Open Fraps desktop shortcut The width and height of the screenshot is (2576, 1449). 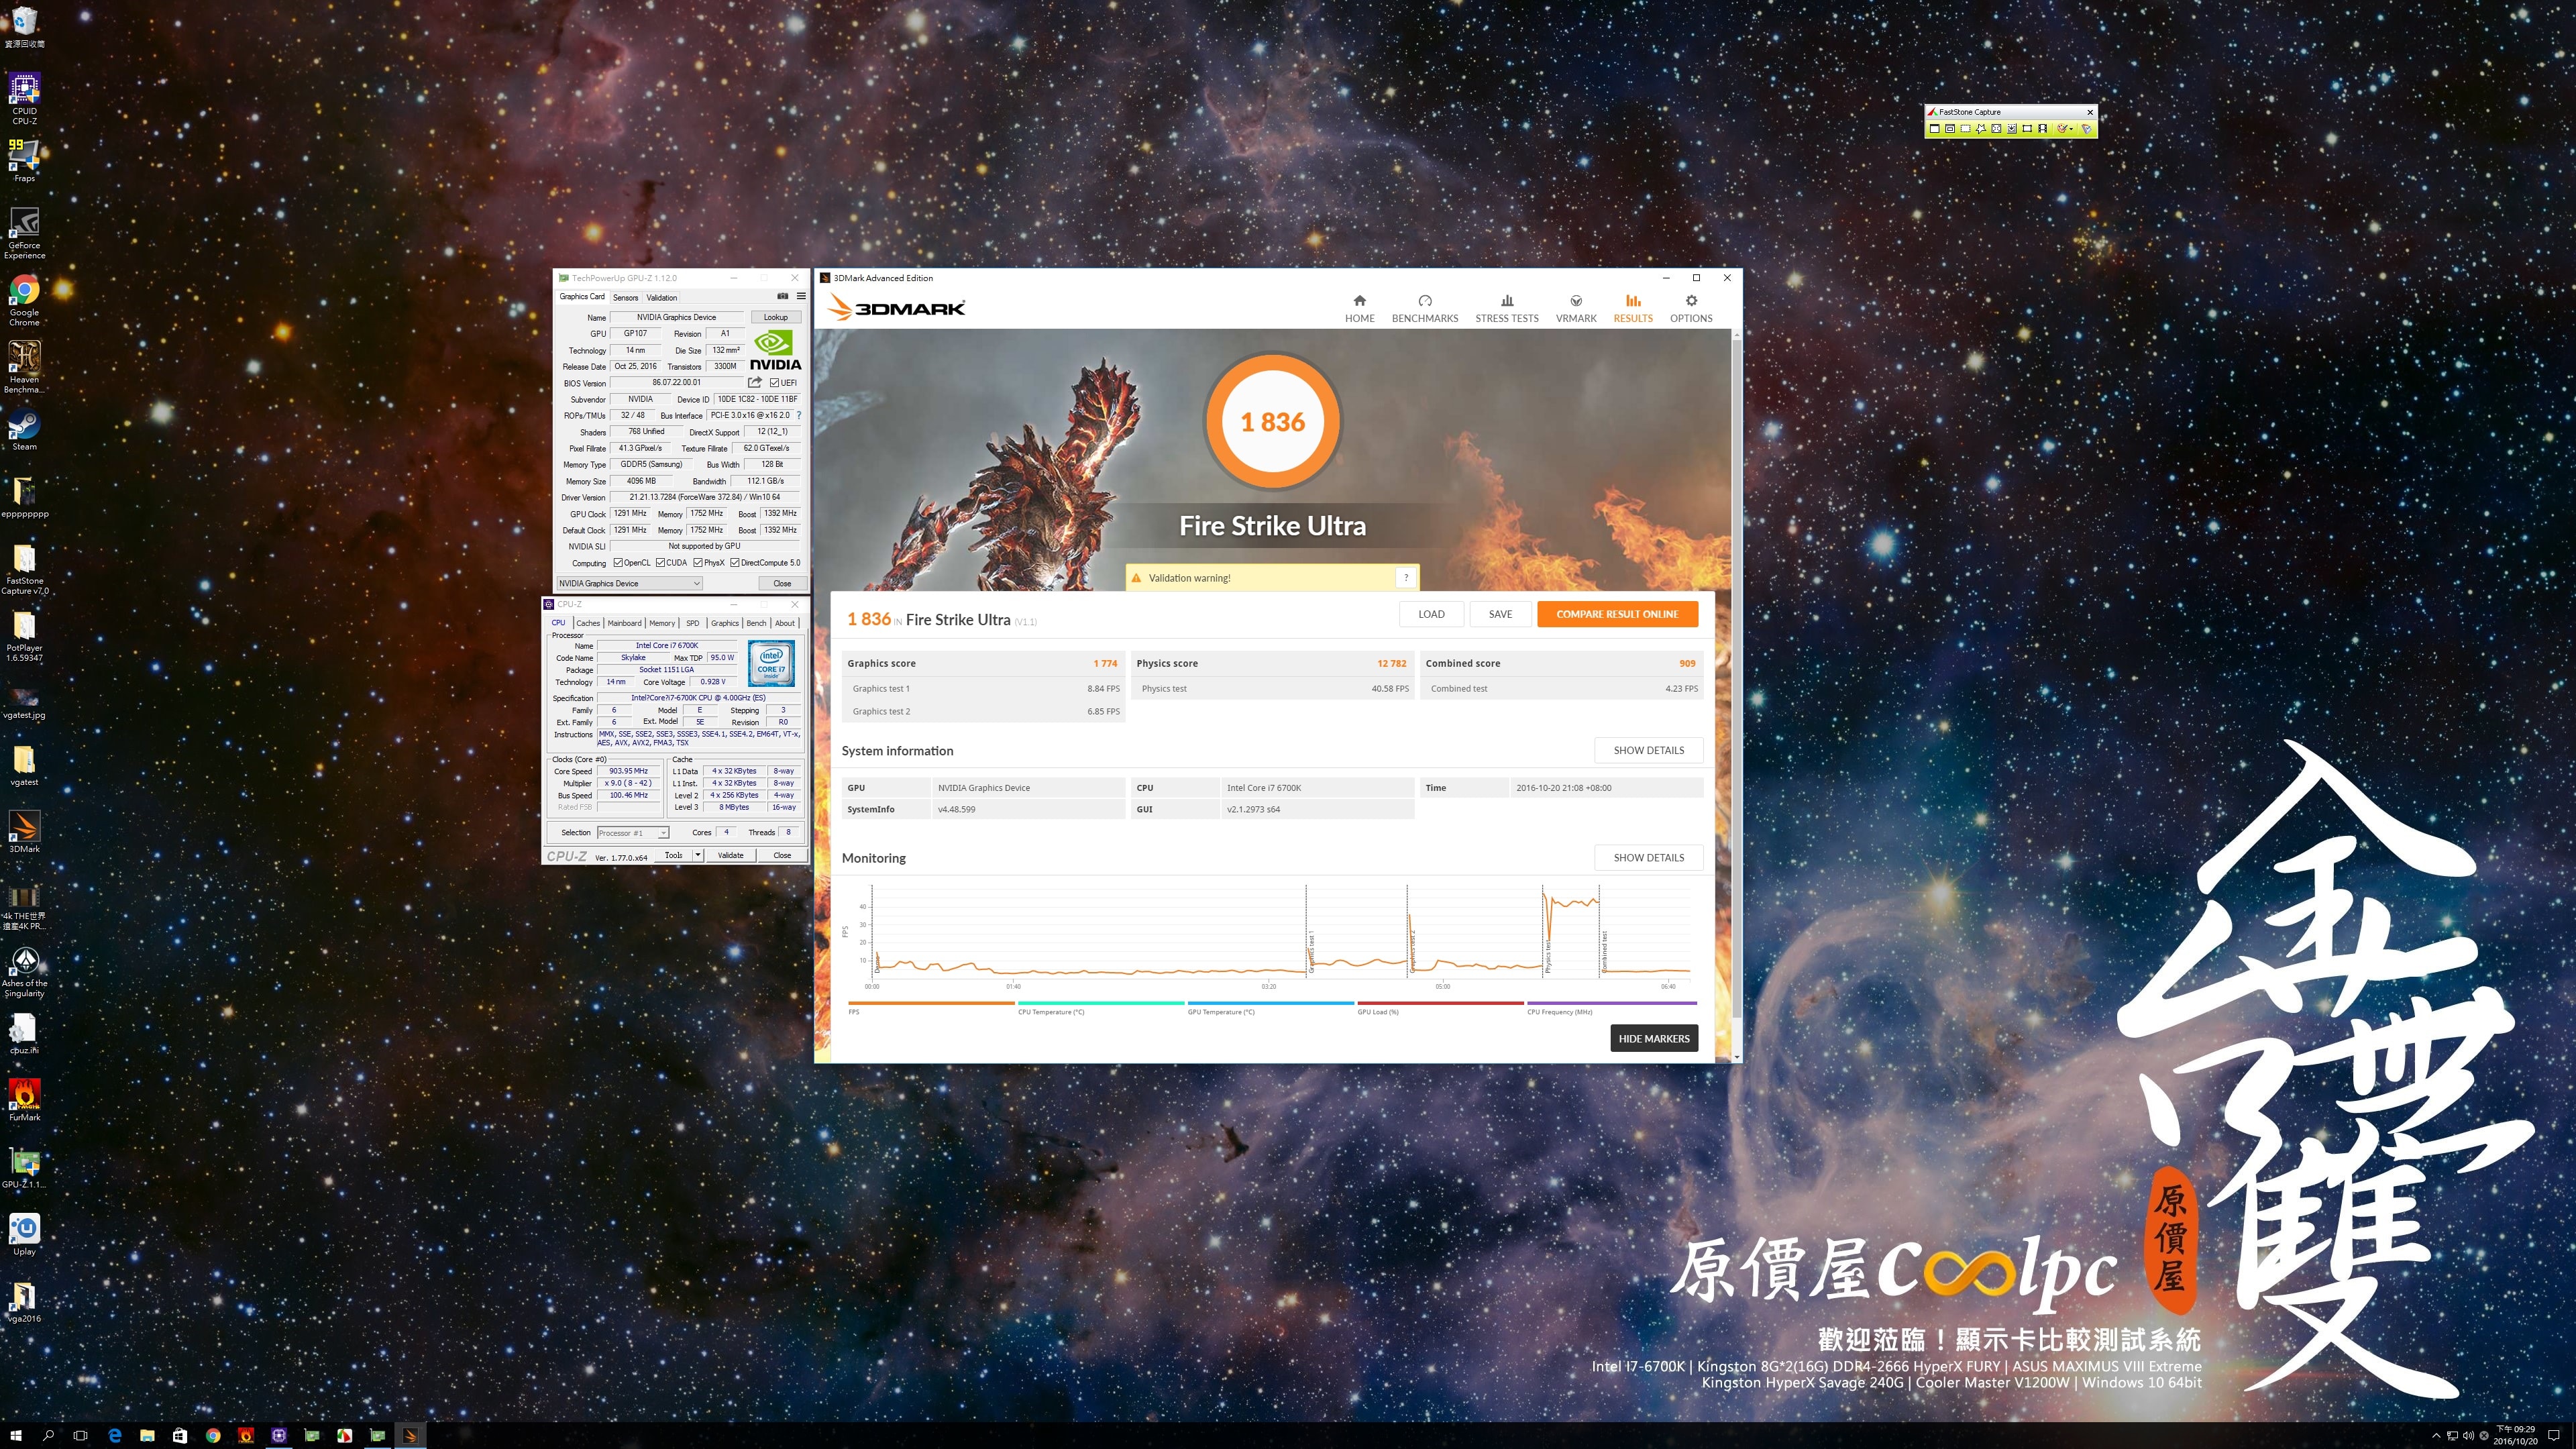point(25,160)
